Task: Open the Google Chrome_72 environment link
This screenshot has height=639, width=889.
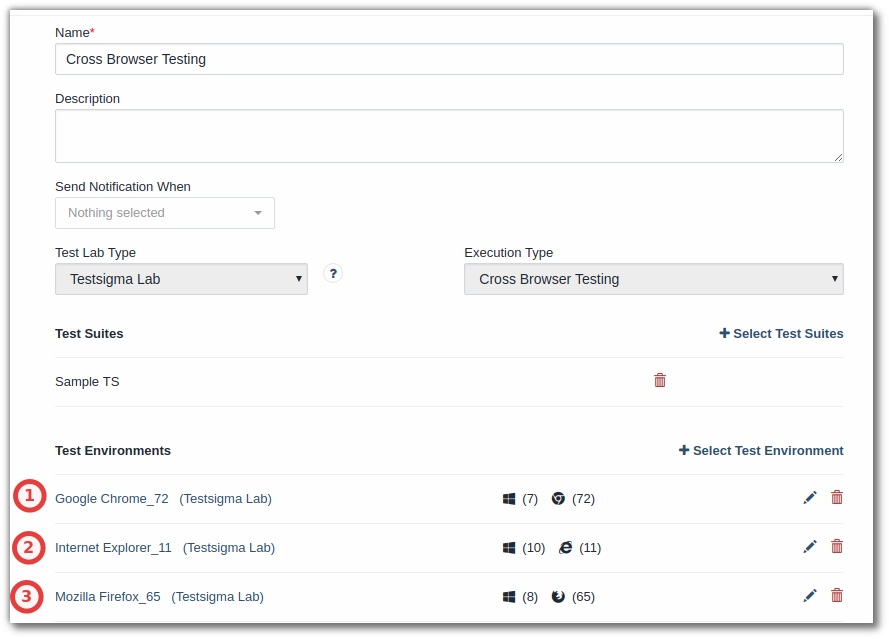Action: (x=112, y=498)
